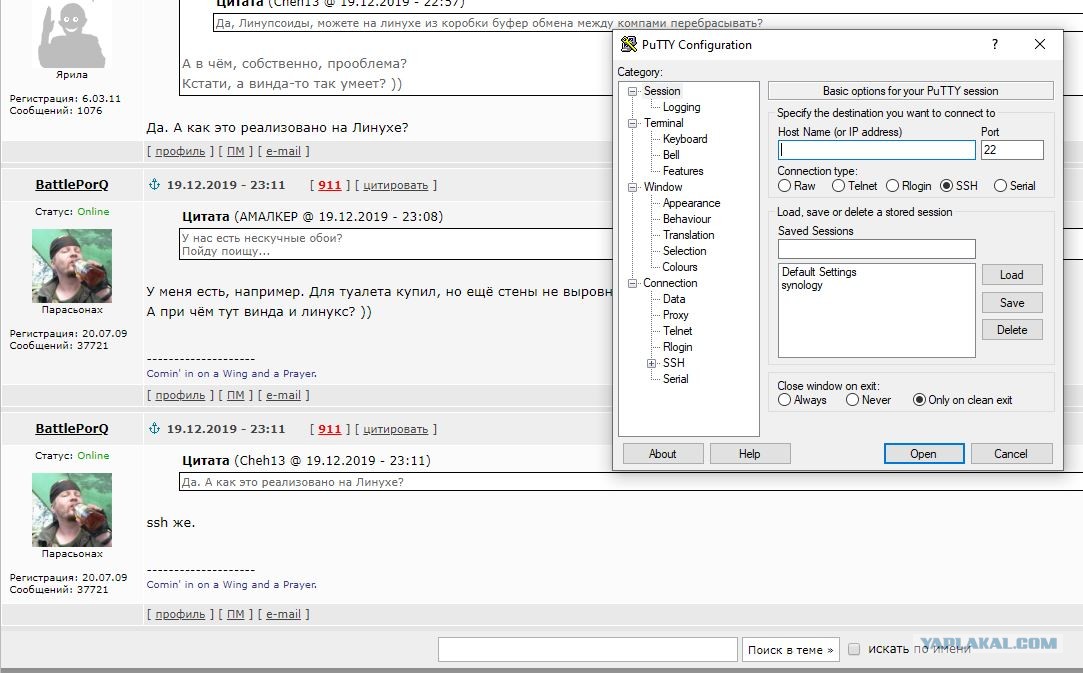Collapse the Session tree node

point(632,91)
